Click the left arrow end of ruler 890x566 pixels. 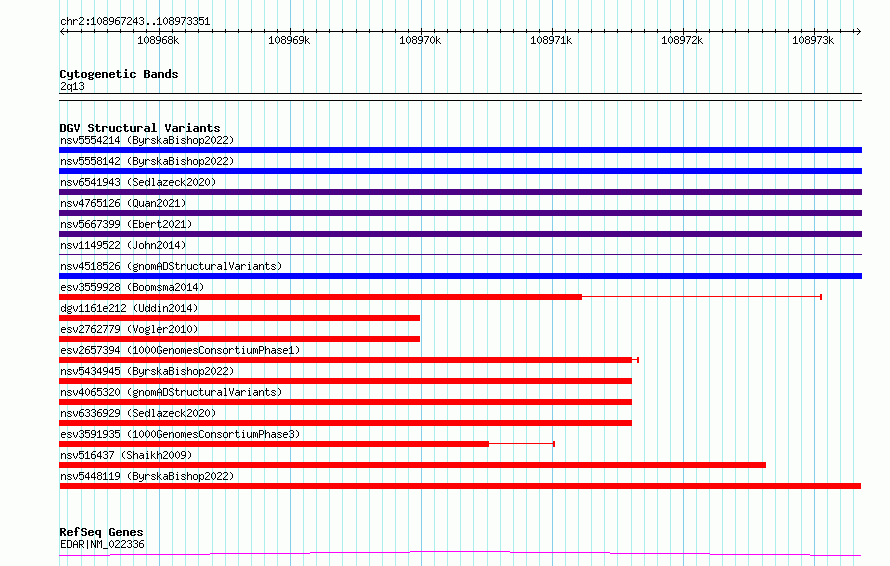pyautogui.click(x=62, y=32)
